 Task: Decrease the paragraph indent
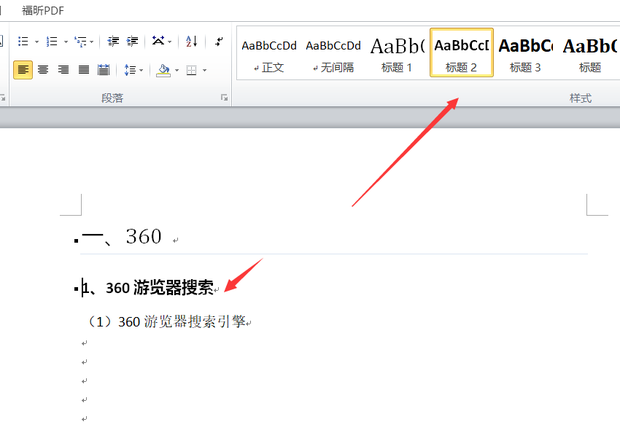pyautogui.click(x=113, y=41)
